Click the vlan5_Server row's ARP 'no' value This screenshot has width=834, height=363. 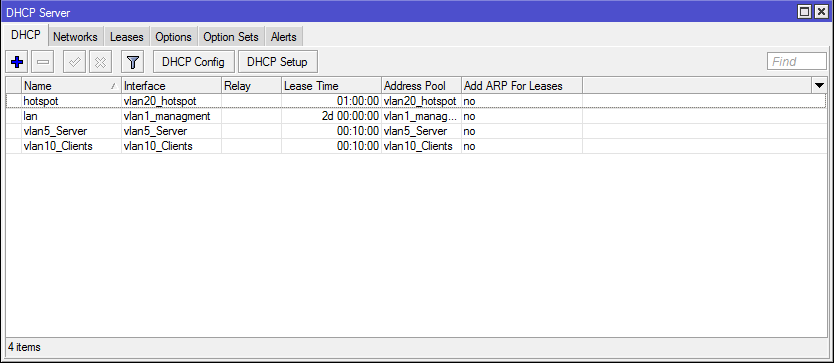469,131
